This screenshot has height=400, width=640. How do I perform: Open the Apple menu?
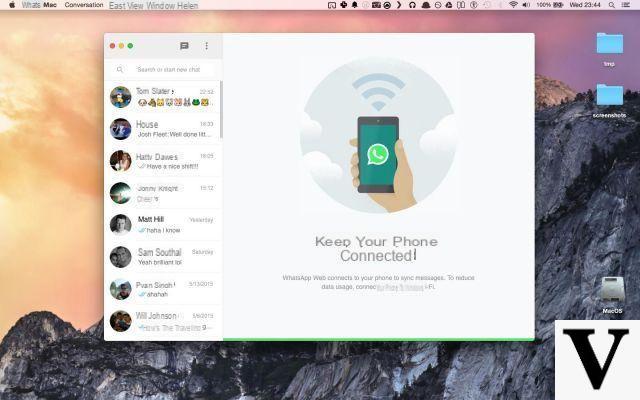tap(12, 5)
